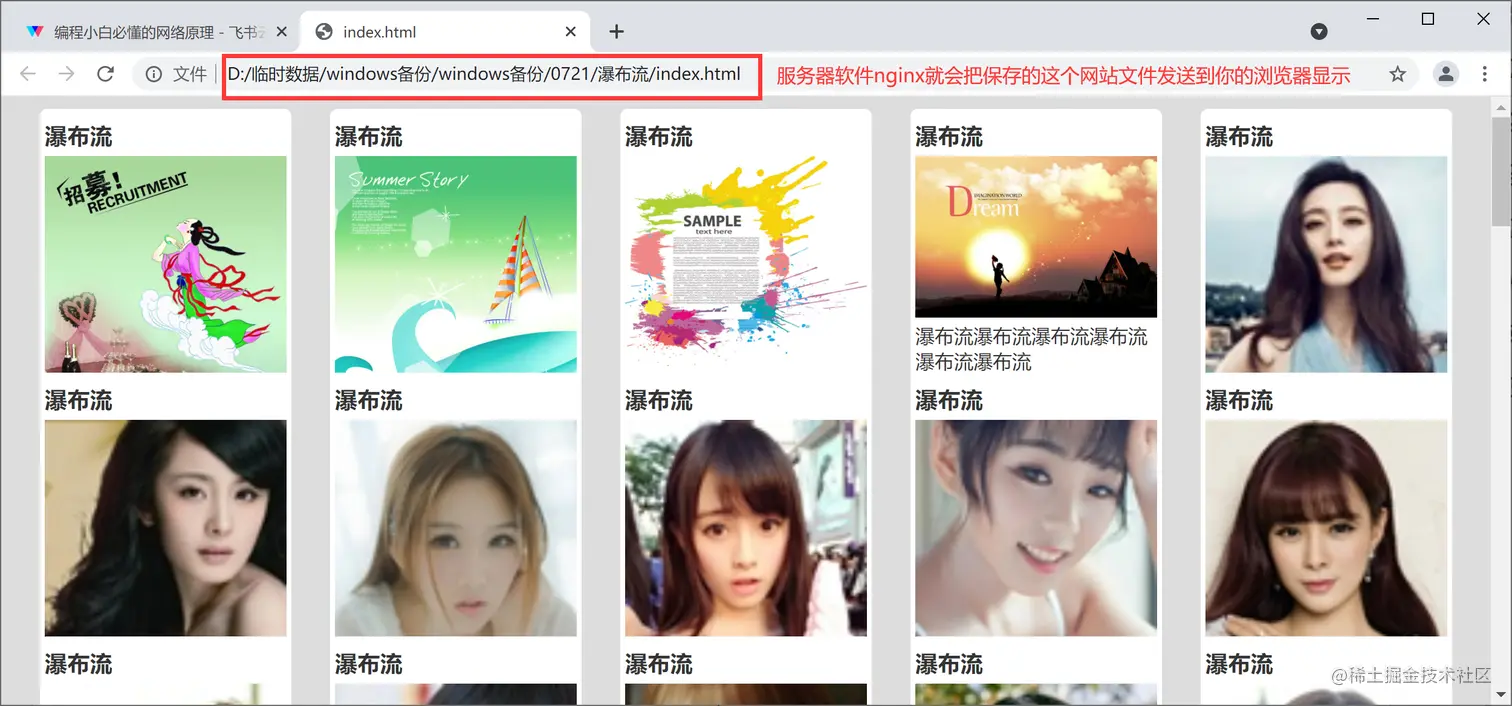The width and height of the screenshot is (1512, 706).
Task: Click the browser forward arrow
Action: (66, 74)
